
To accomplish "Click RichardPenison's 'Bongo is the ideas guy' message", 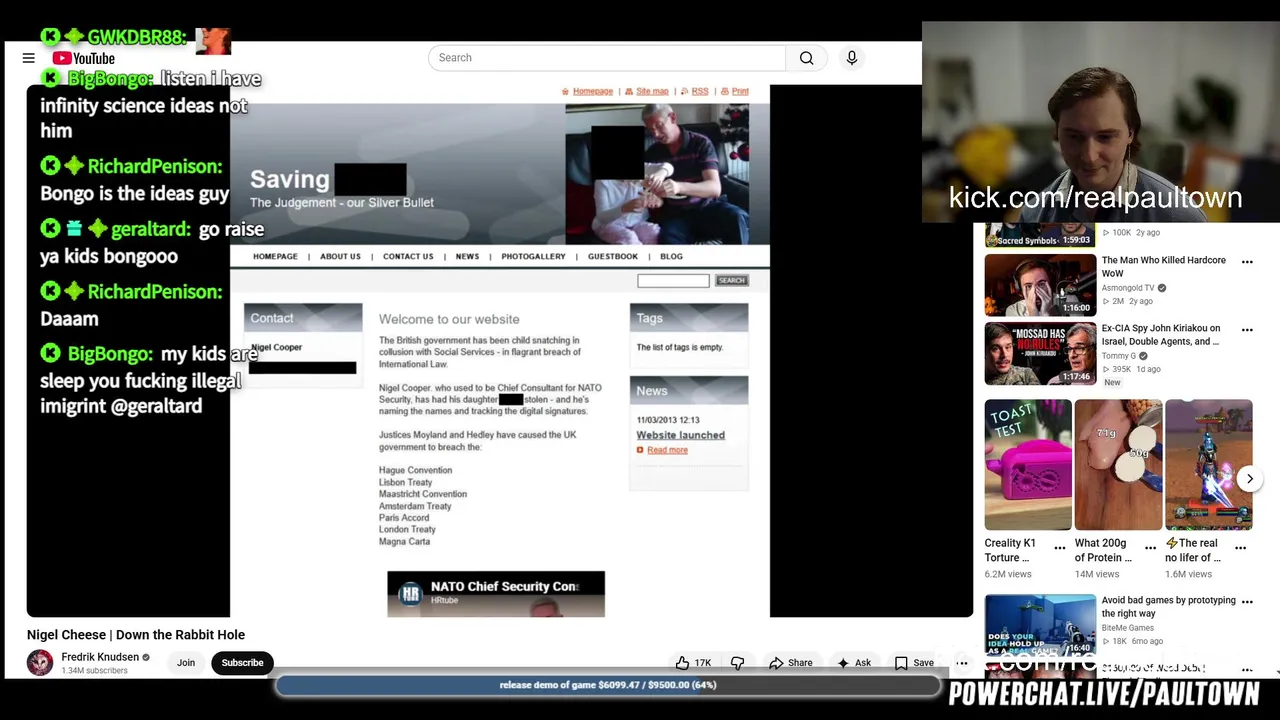I will tap(135, 193).
